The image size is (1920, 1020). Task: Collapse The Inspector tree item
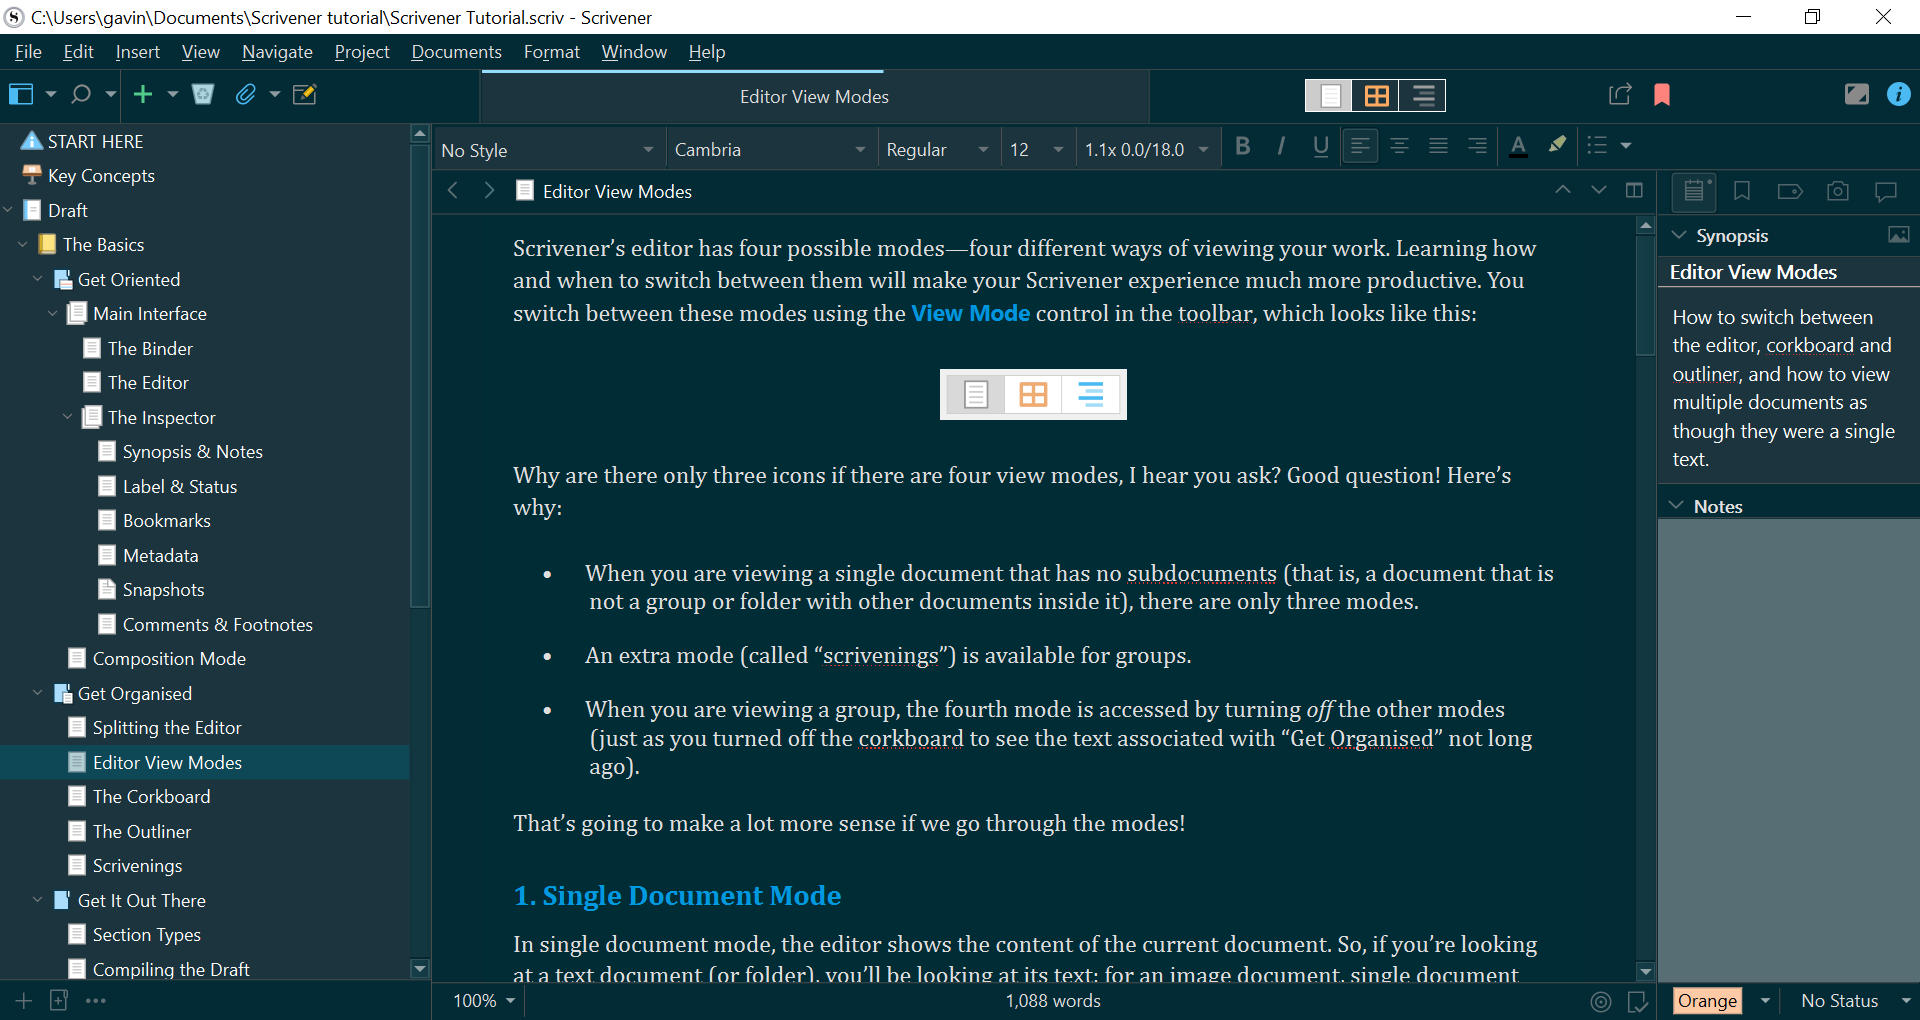point(68,417)
